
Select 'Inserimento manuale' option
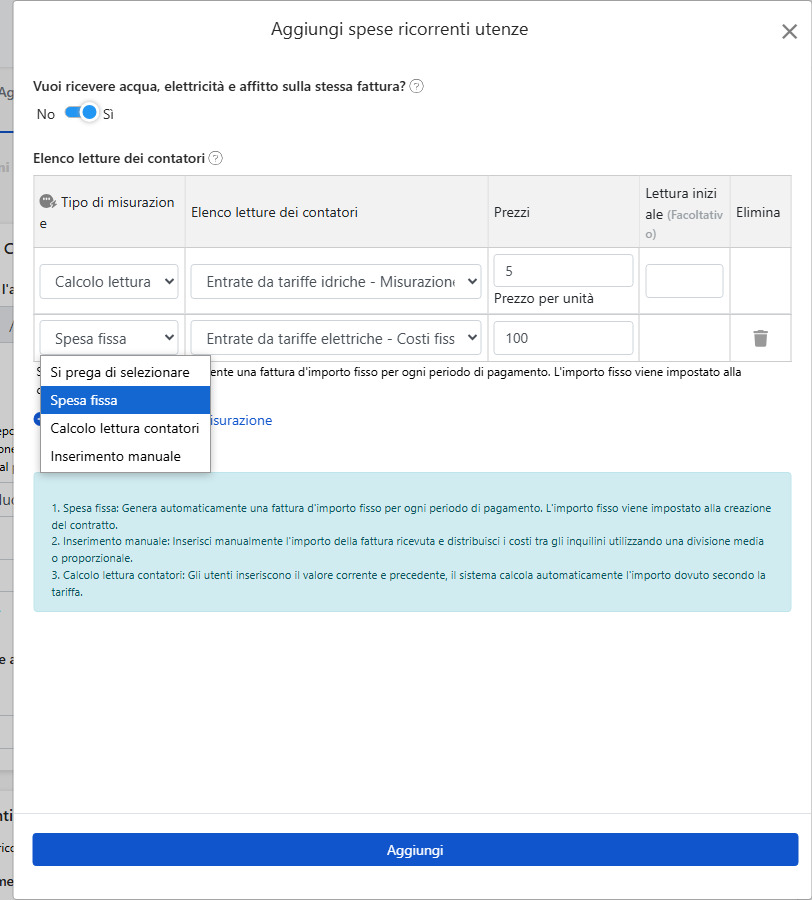[x=126, y=456]
